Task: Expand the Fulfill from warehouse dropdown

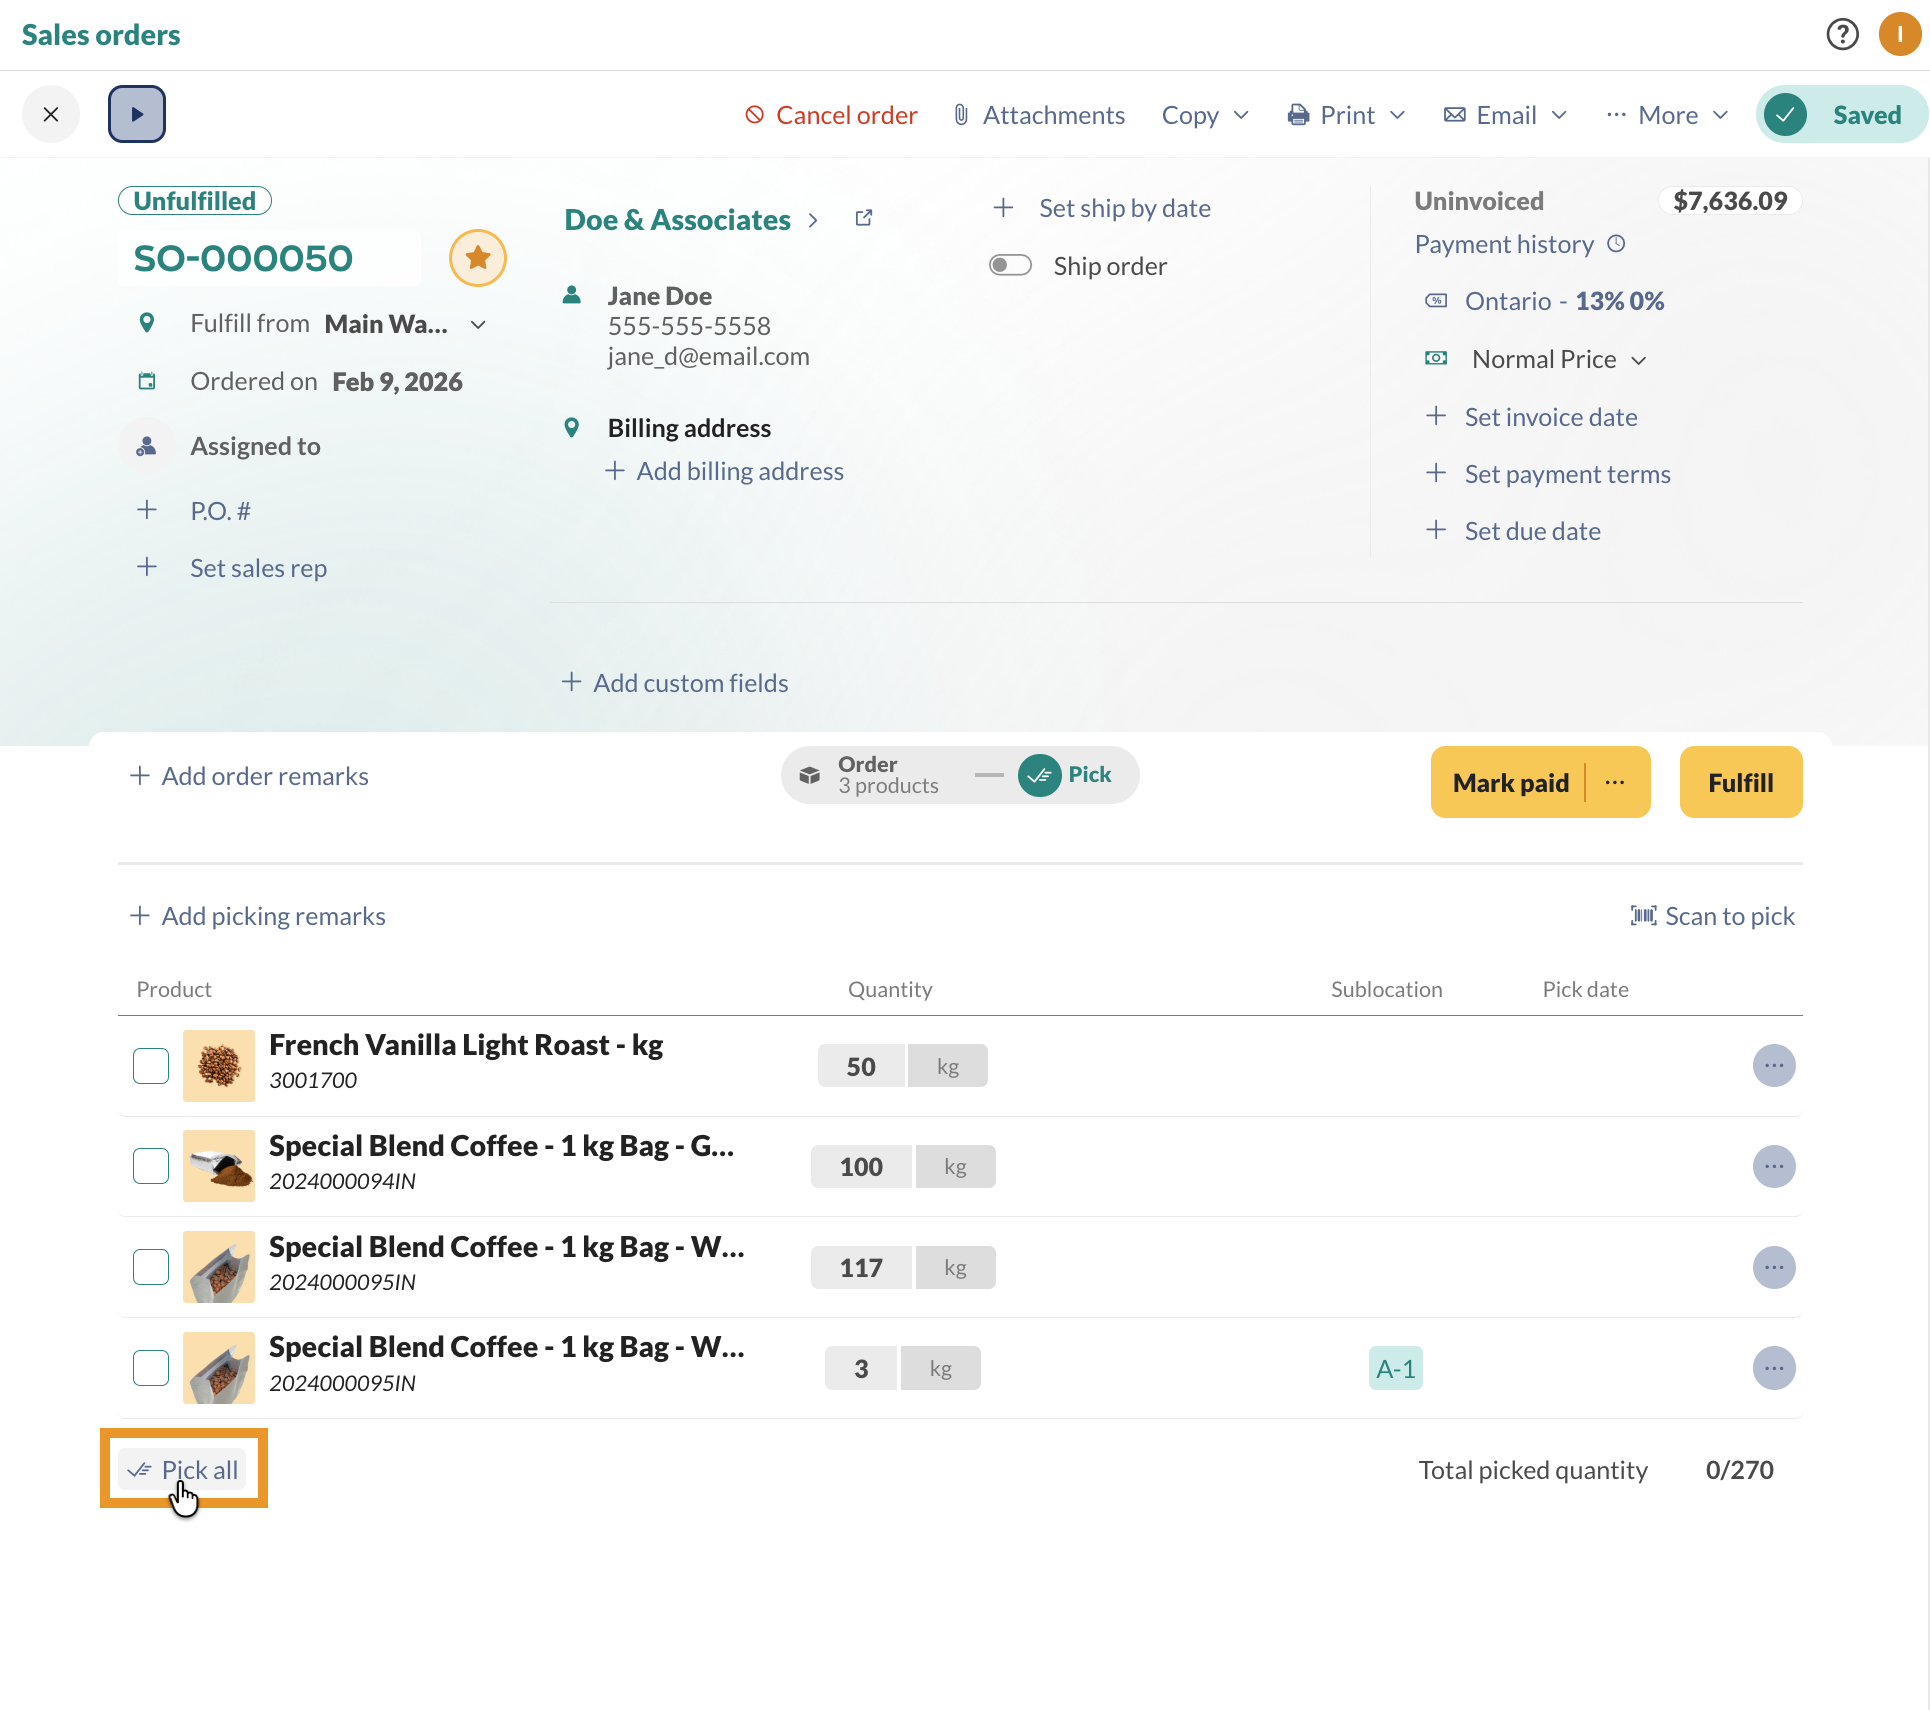Action: [x=478, y=324]
